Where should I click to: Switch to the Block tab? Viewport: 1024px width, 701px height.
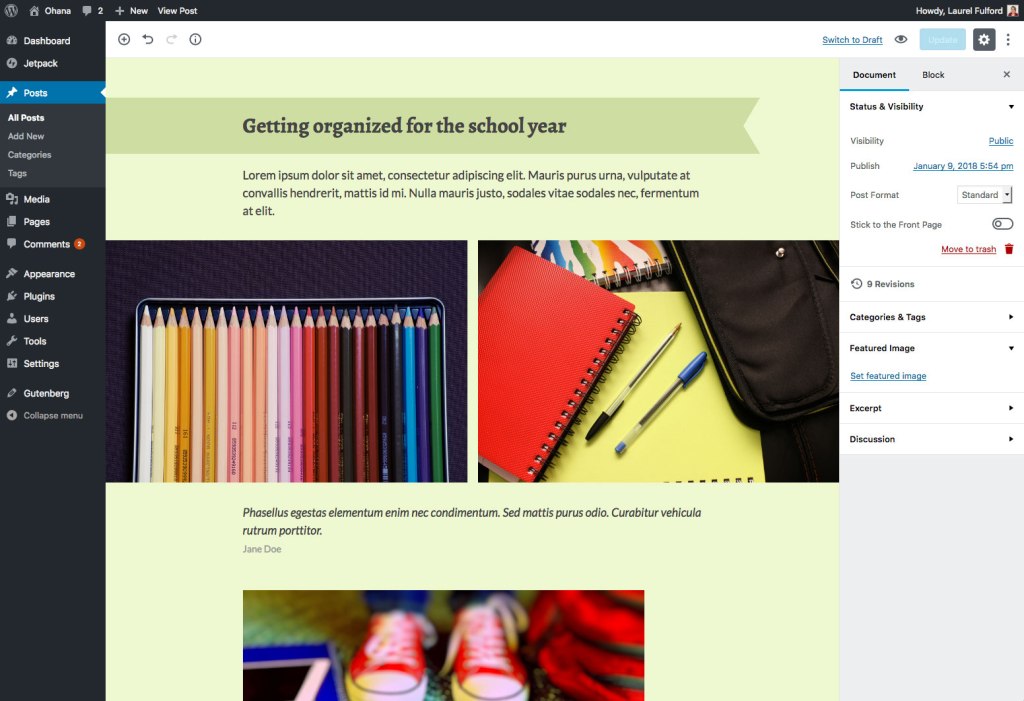[933, 75]
